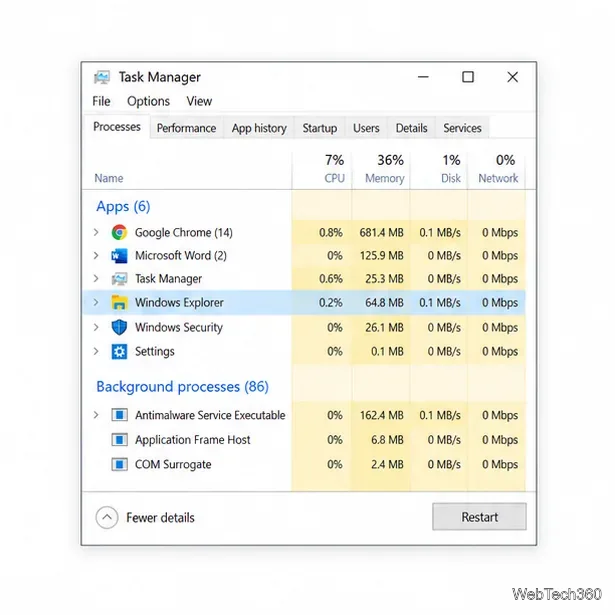Click the Task Manager row icon
The image size is (615, 615).
coord(119,279)
